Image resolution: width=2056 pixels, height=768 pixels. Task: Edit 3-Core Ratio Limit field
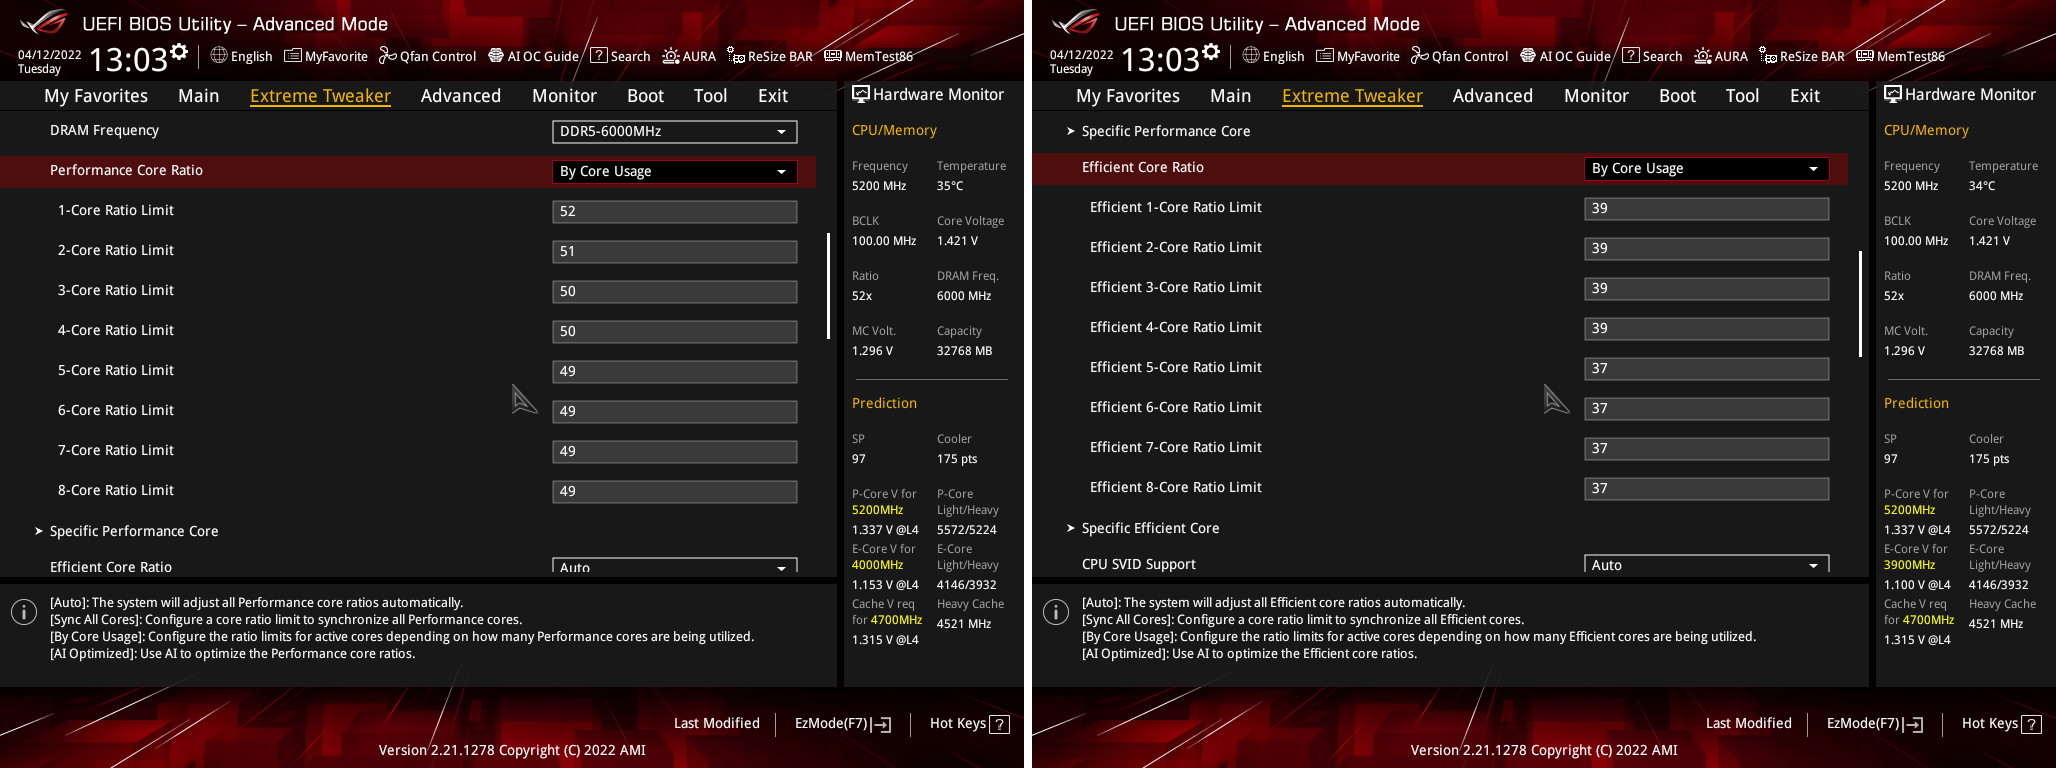tap(675, 291)
